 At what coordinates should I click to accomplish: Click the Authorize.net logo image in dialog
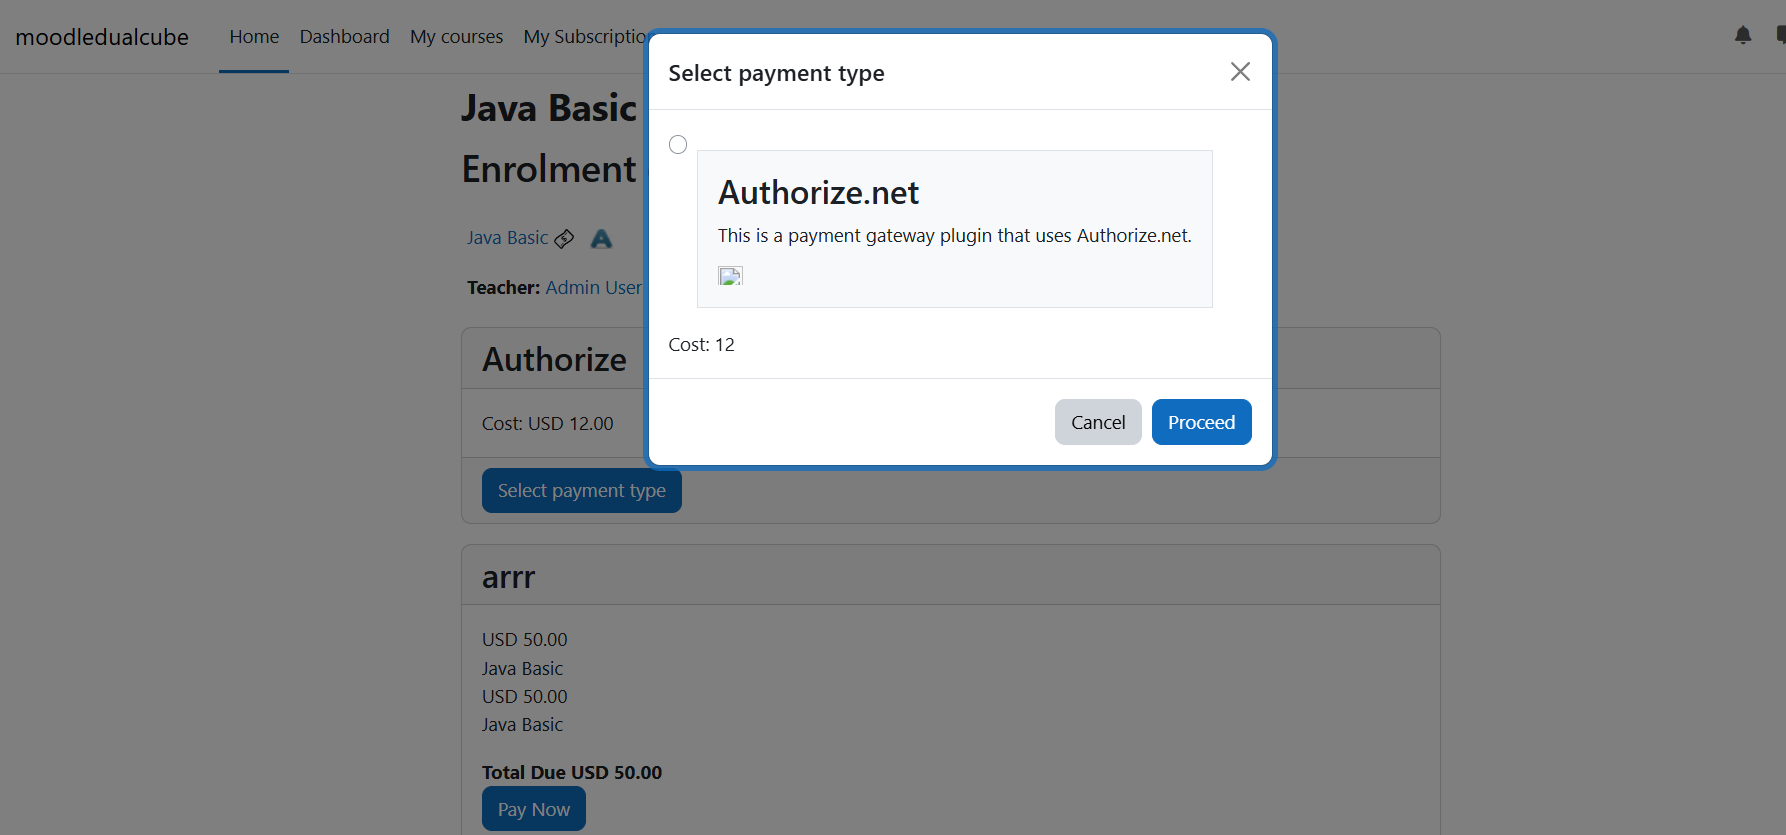tap(730, 276)
